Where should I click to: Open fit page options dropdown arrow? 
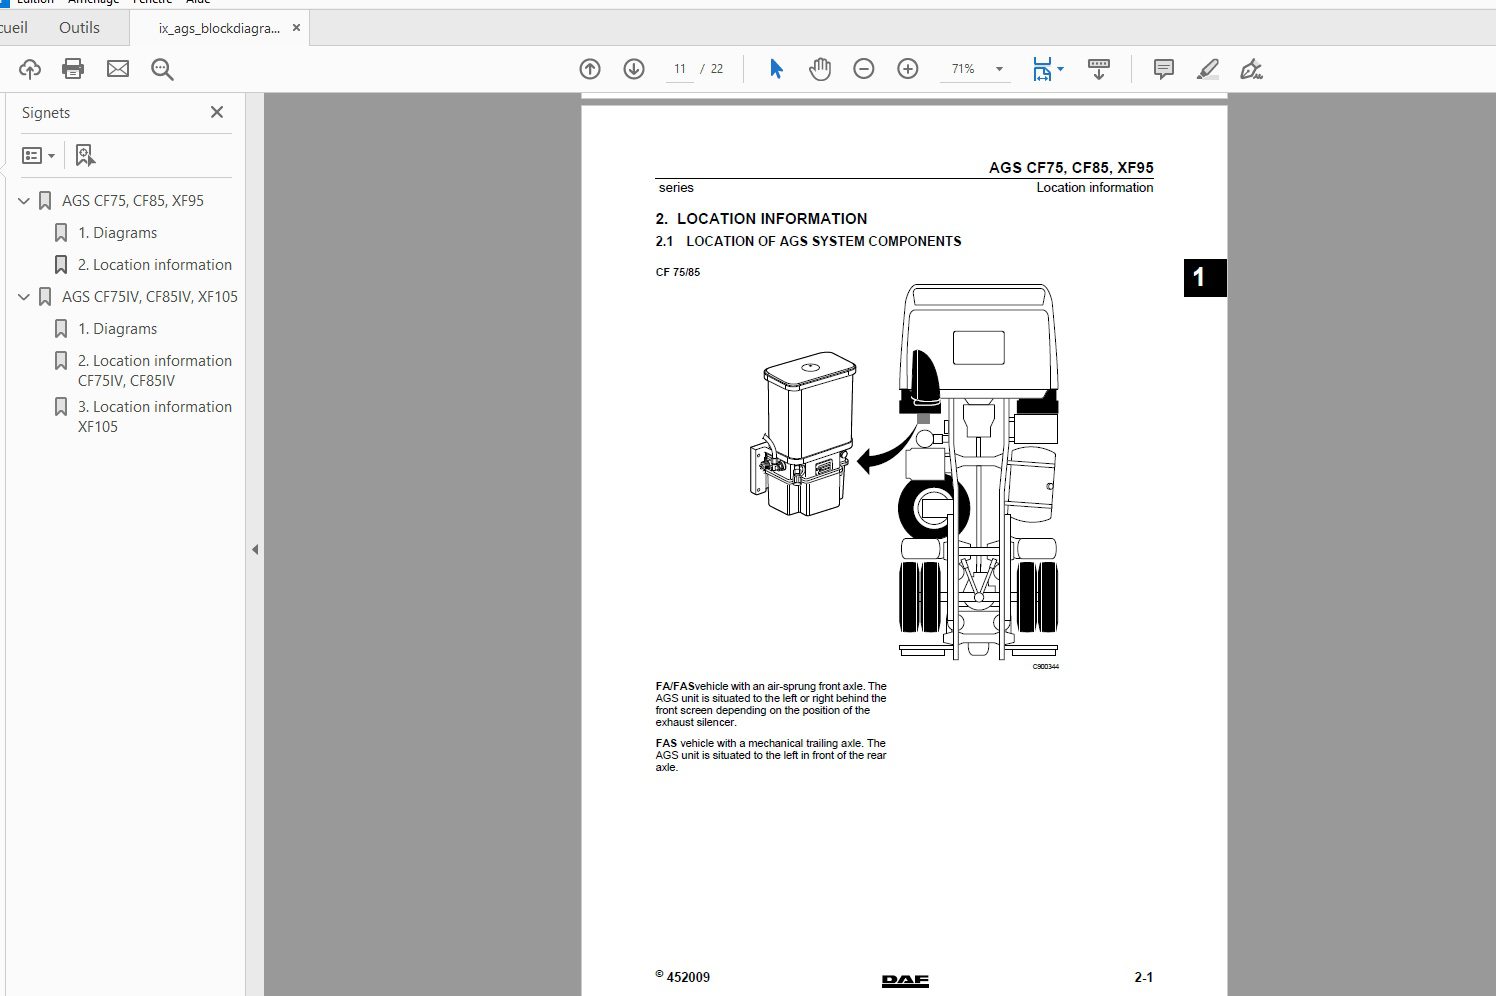[1061, 69]
